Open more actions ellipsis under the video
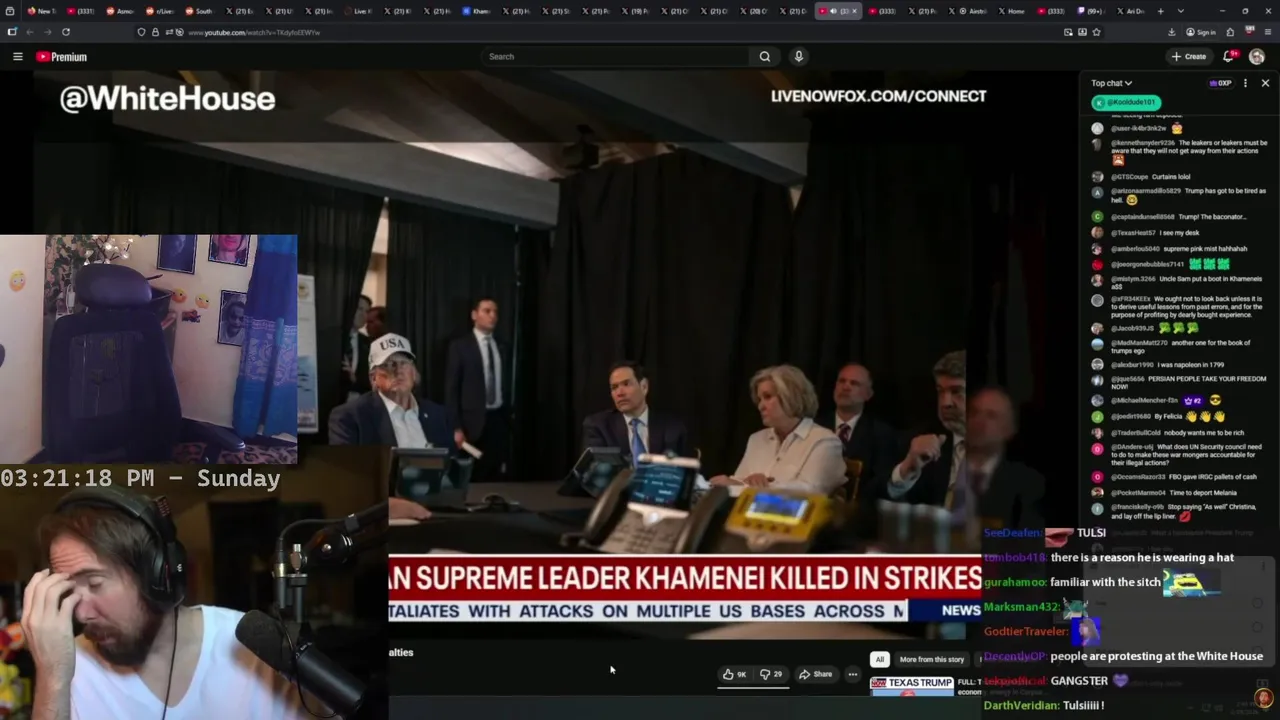Image resolution: width=1280 pixels, height=720 pixels. (853, 674)
